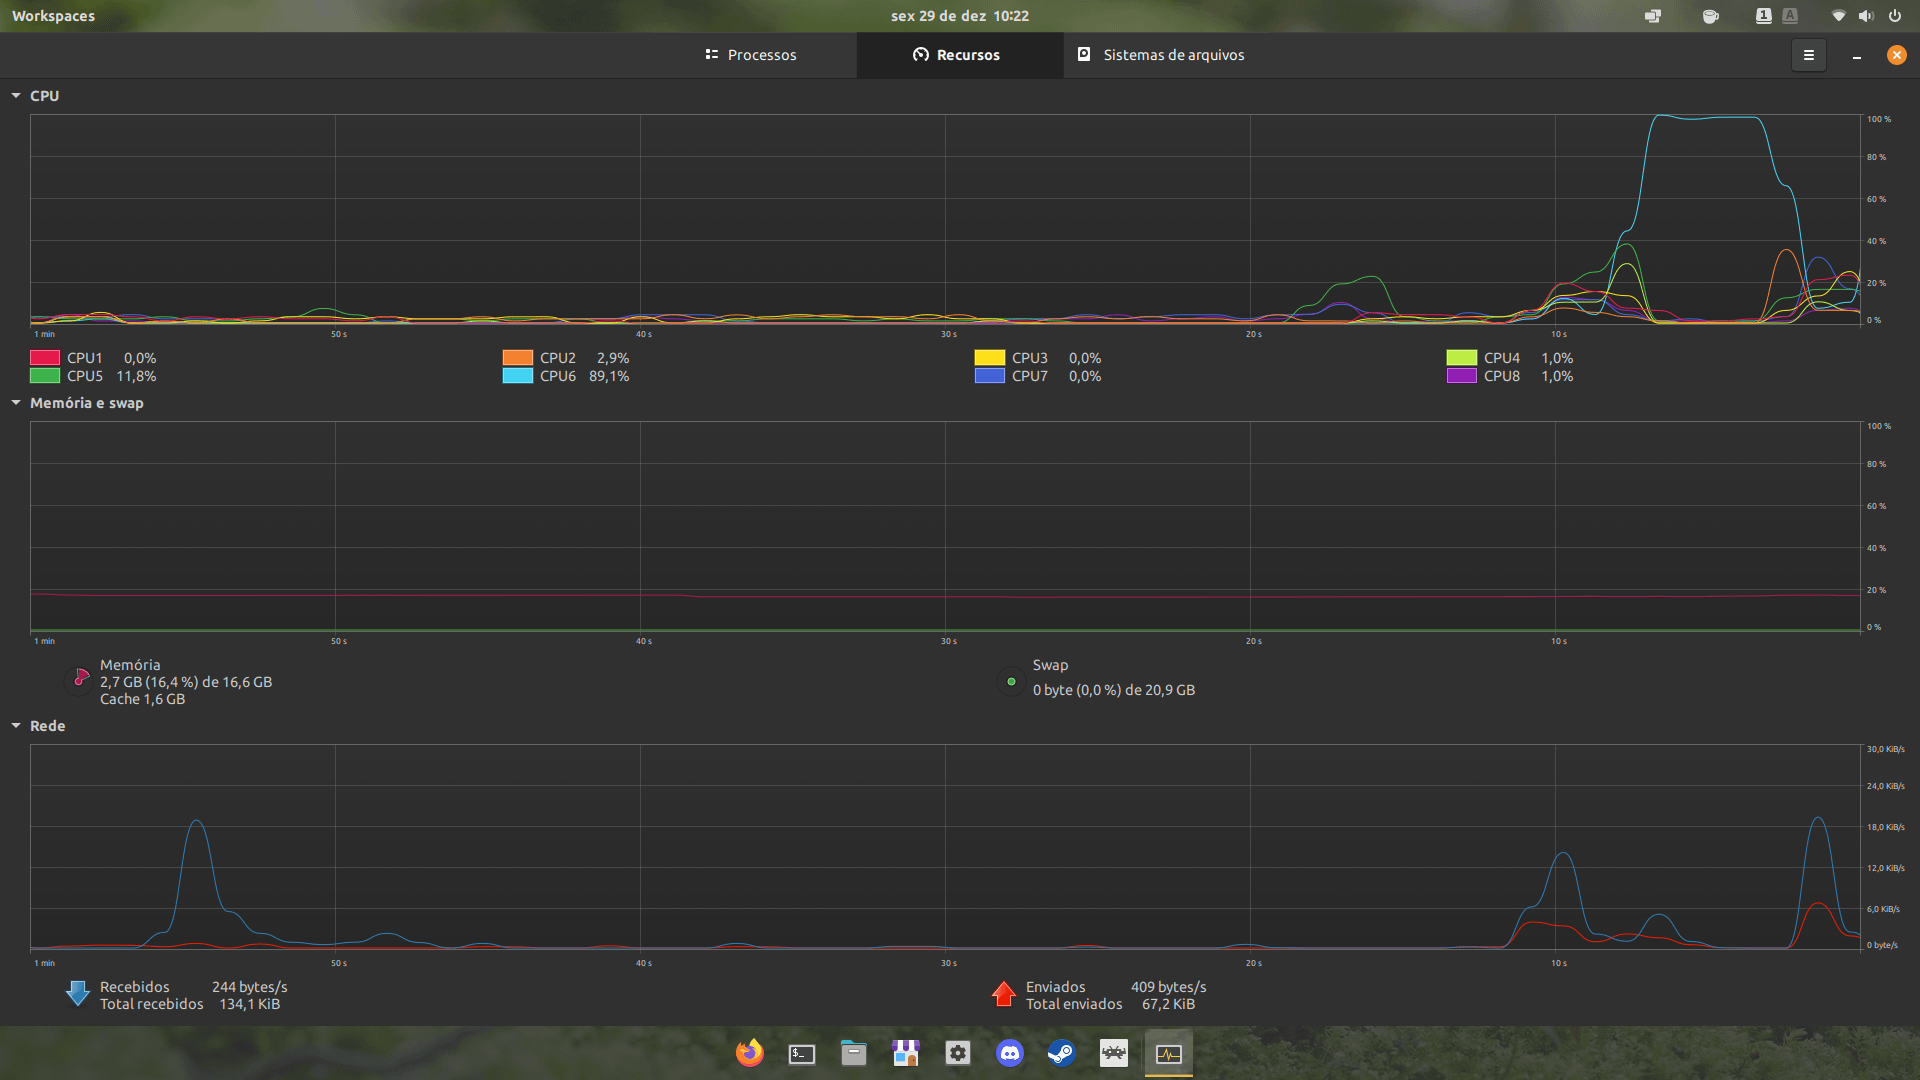Click the CPU3 yellow color swatch
Viewport: 1920px width, 1080px height.
(989, 358)
